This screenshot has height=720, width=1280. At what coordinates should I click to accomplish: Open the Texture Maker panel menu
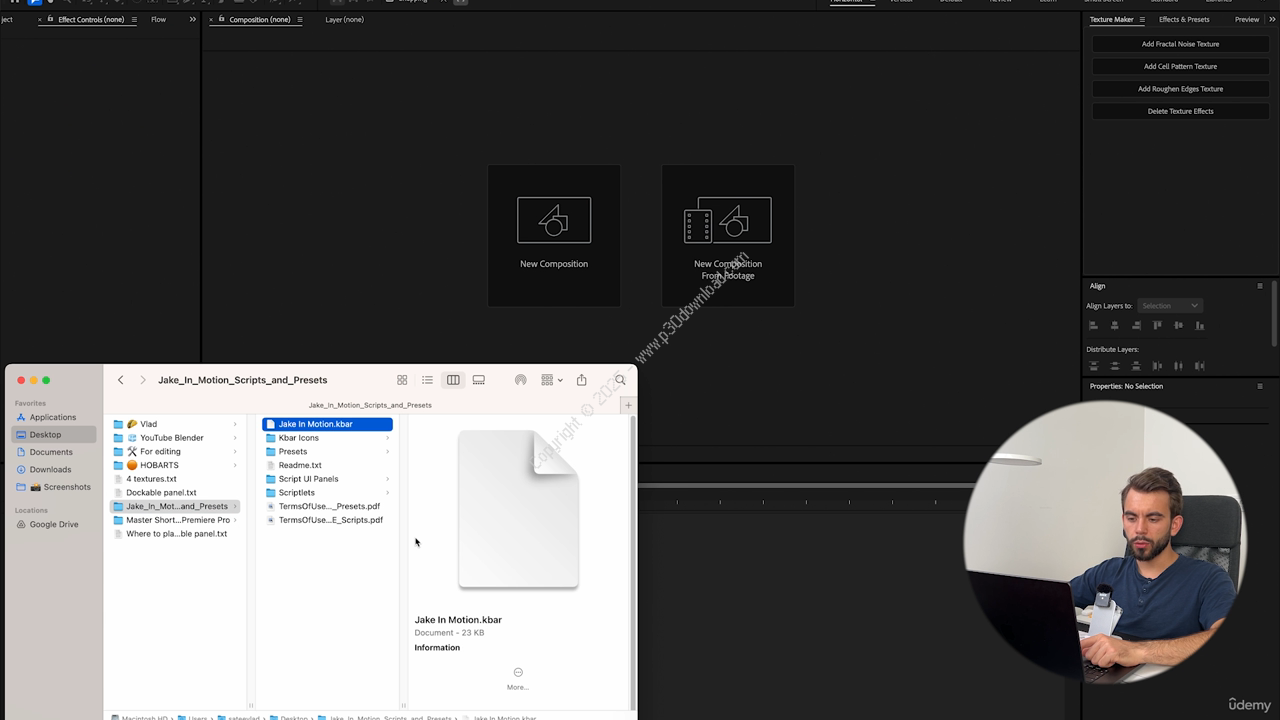pyautogui.click(x=1142, y=20)
